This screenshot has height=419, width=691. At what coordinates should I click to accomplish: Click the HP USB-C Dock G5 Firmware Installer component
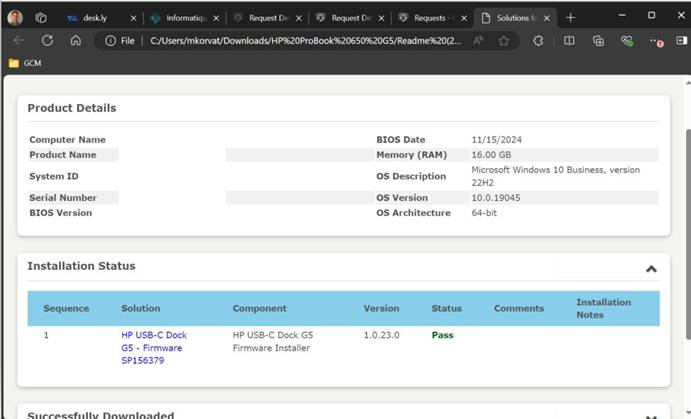tap(273, 341)
